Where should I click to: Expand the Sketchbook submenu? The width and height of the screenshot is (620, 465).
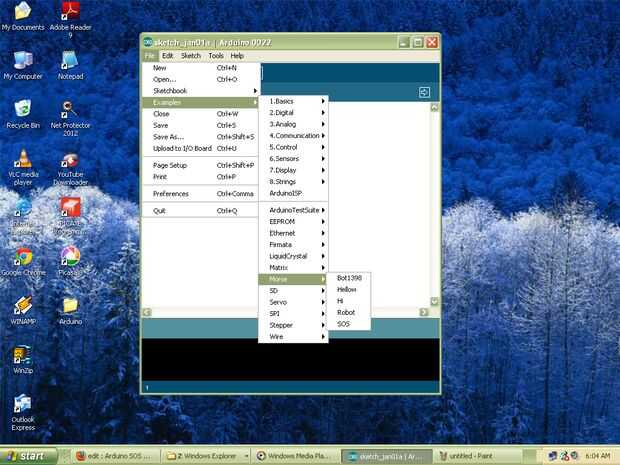click(200, 91)
